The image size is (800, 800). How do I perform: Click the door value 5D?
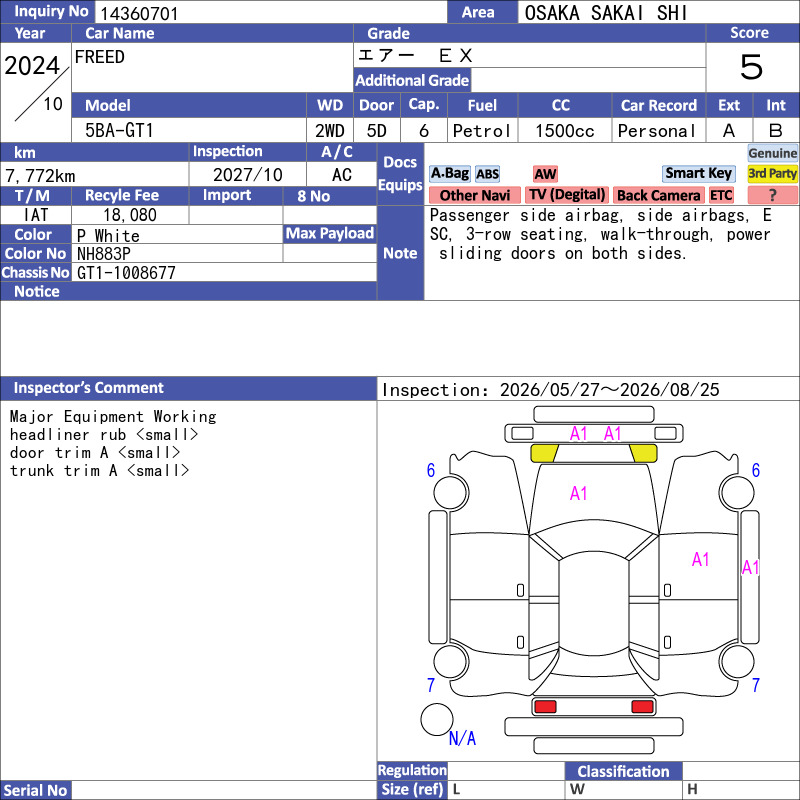pyautogui.click(x=377, y=131)
